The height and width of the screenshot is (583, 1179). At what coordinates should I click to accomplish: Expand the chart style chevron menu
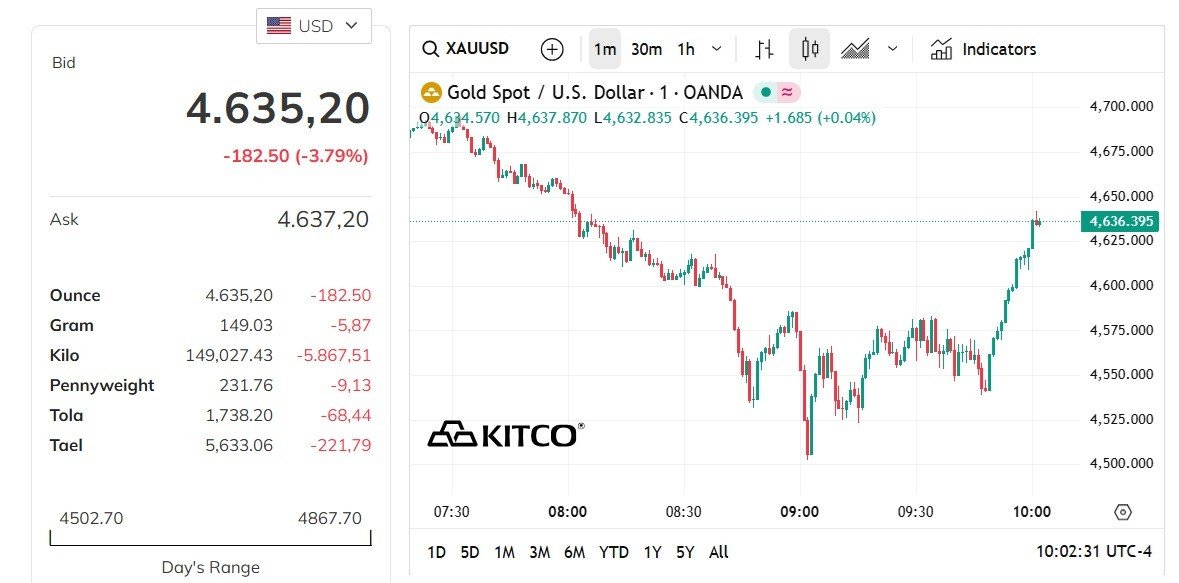(x=893, y=49)
